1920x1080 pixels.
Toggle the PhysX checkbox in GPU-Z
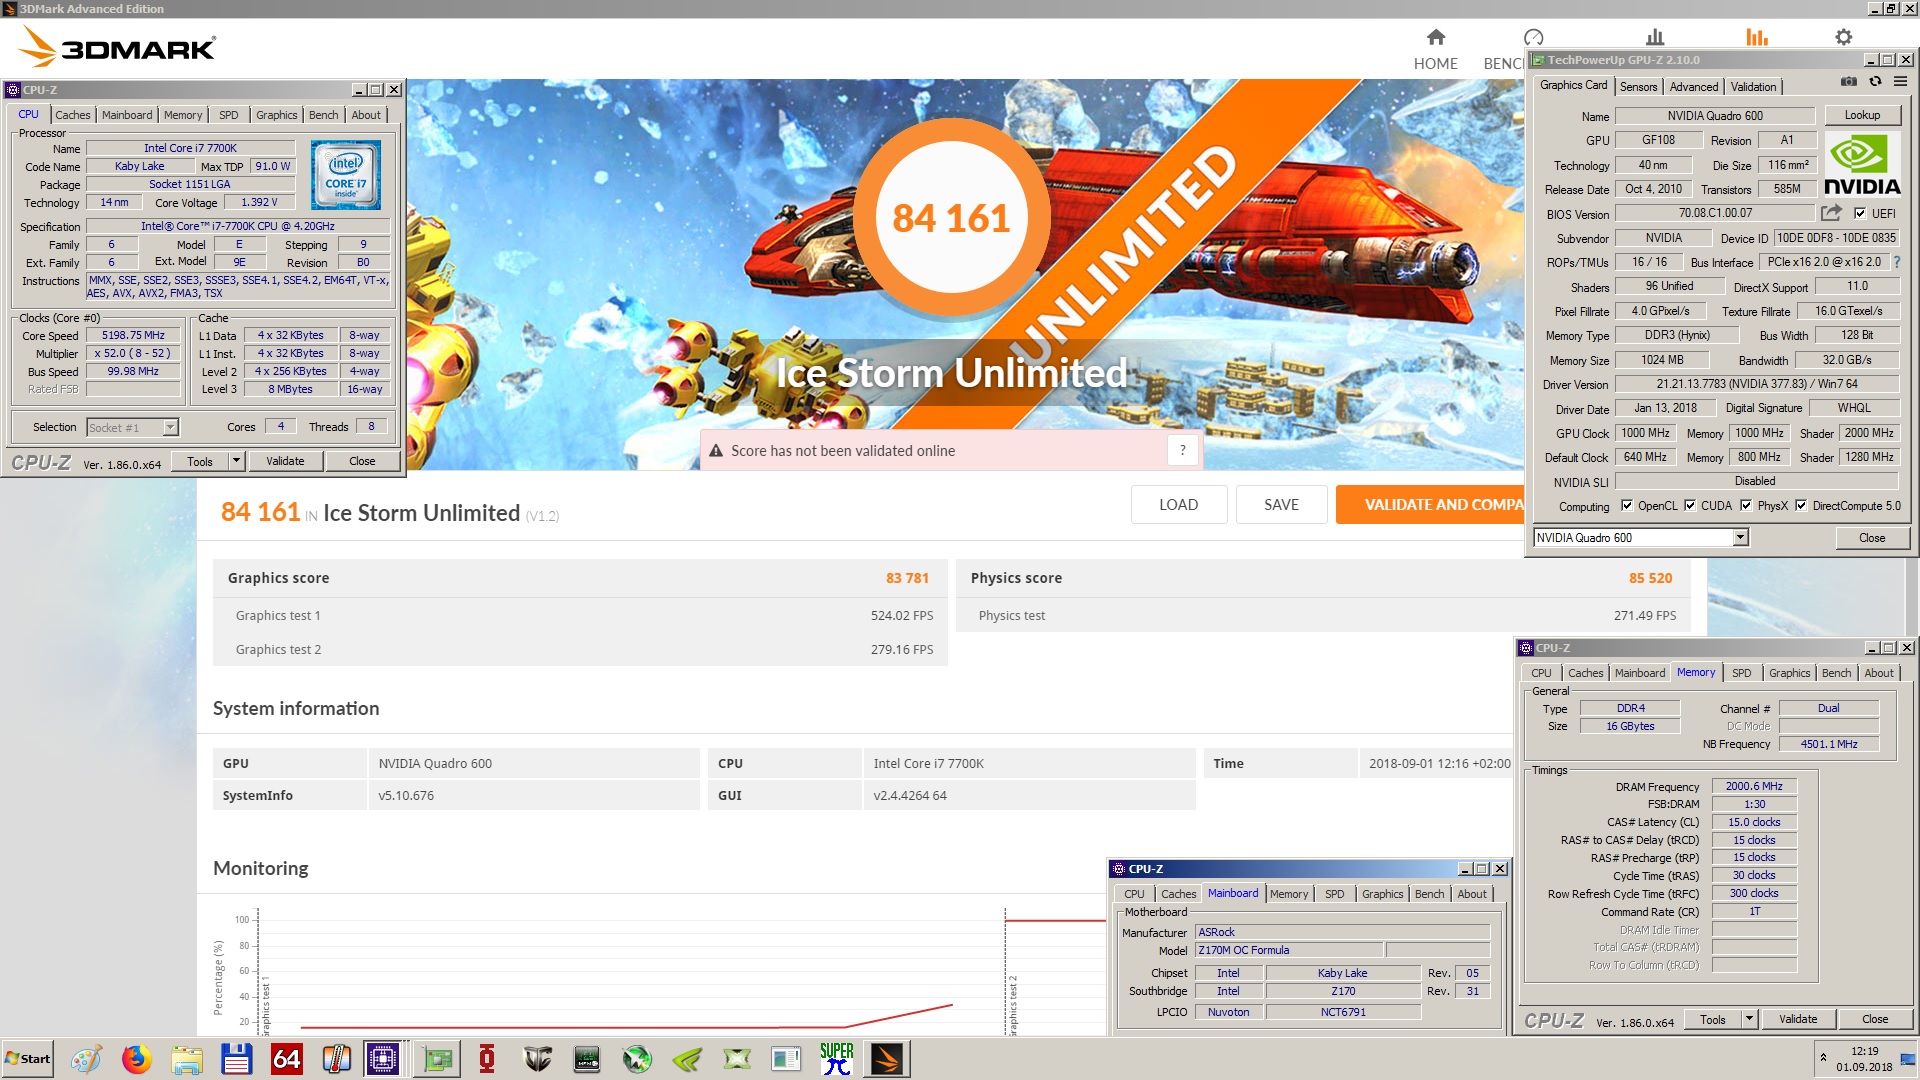click(1746, 506)
